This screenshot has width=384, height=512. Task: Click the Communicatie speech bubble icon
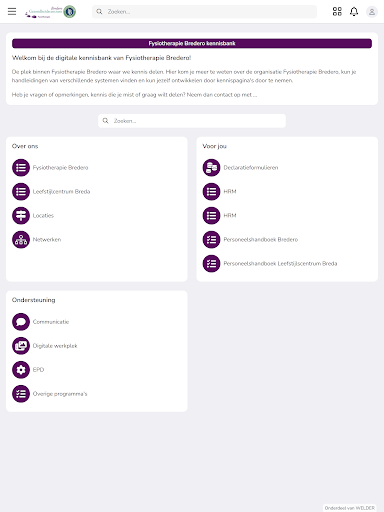tap(21, 322)
